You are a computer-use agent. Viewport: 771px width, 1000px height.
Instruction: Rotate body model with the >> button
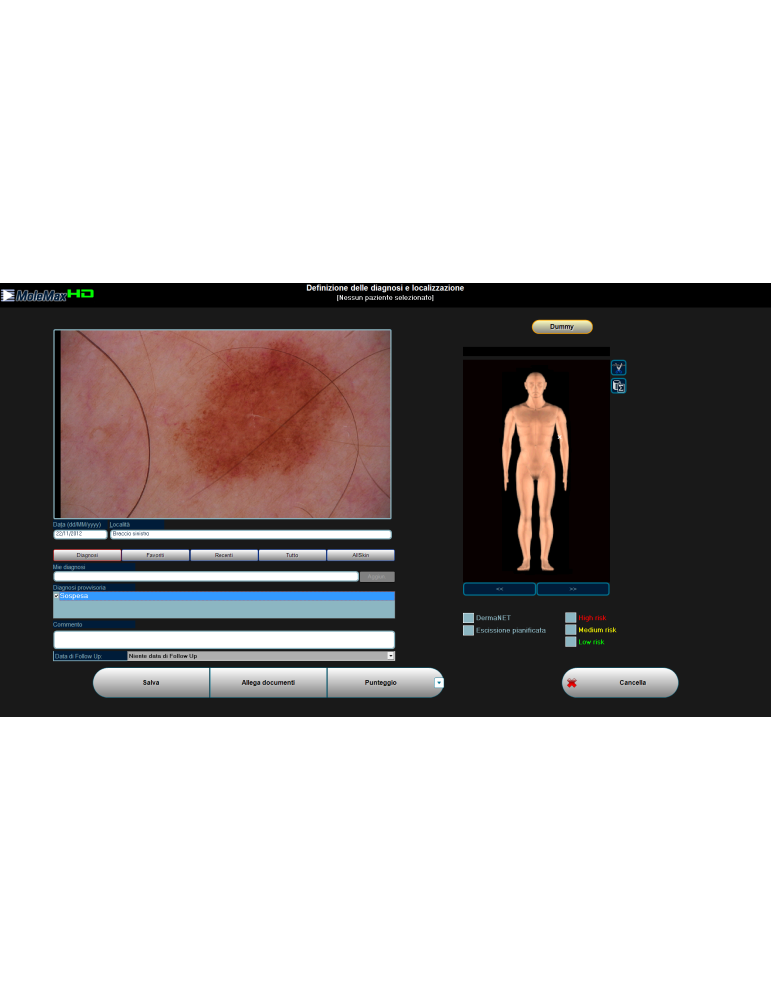pyautogui.click(x=573, y=589)
